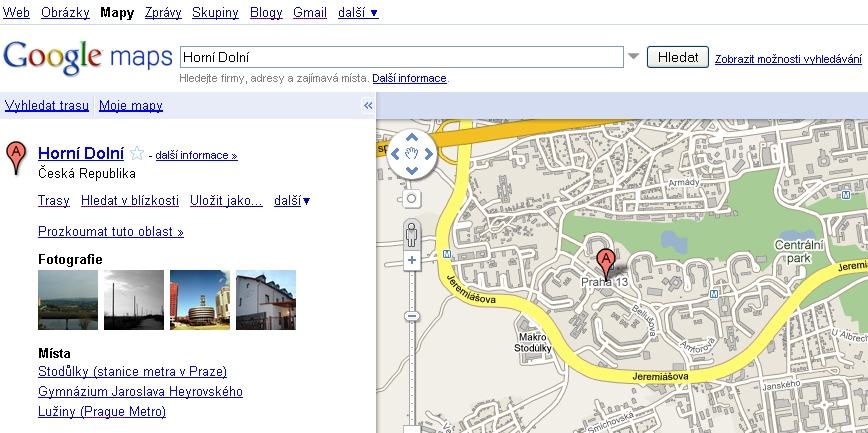Viewport: 868px width, 433px height.
Task: Zoom in with the plus button
Action: point(411,260)
